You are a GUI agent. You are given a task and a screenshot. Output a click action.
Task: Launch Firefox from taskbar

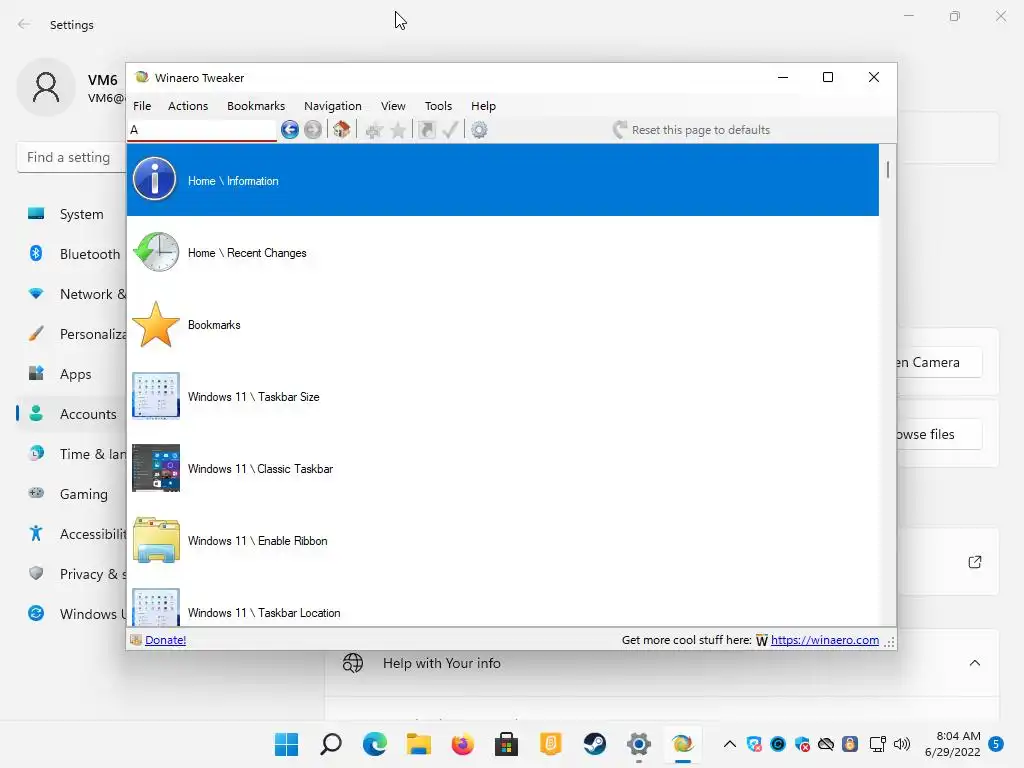pos(462,744)
